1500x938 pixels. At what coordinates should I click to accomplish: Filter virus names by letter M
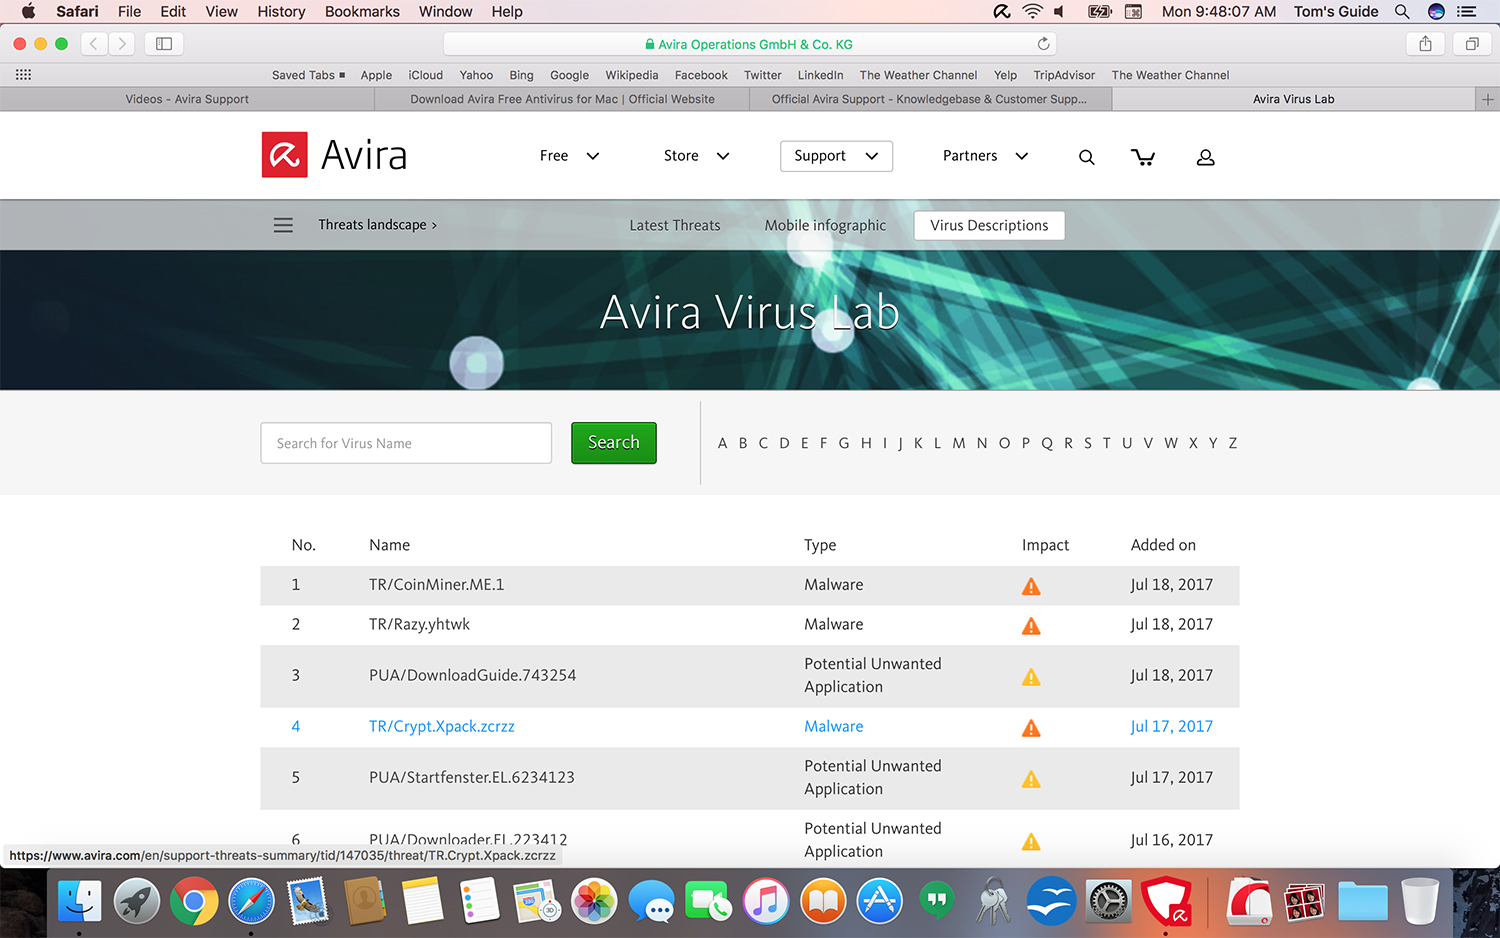tap(958, 443)
